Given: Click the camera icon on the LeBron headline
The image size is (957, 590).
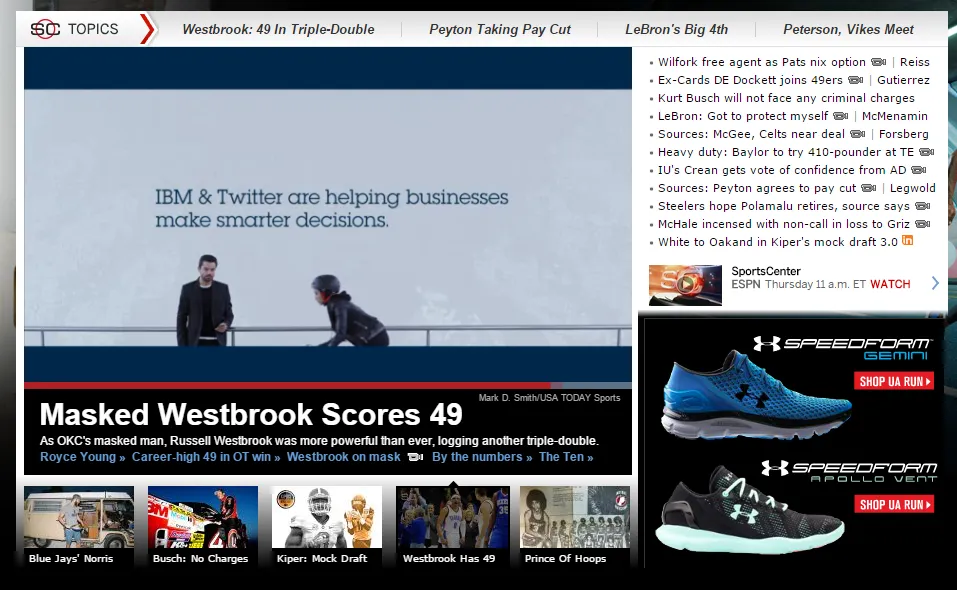Looking at the screenshot, I should tap(839, 116).
